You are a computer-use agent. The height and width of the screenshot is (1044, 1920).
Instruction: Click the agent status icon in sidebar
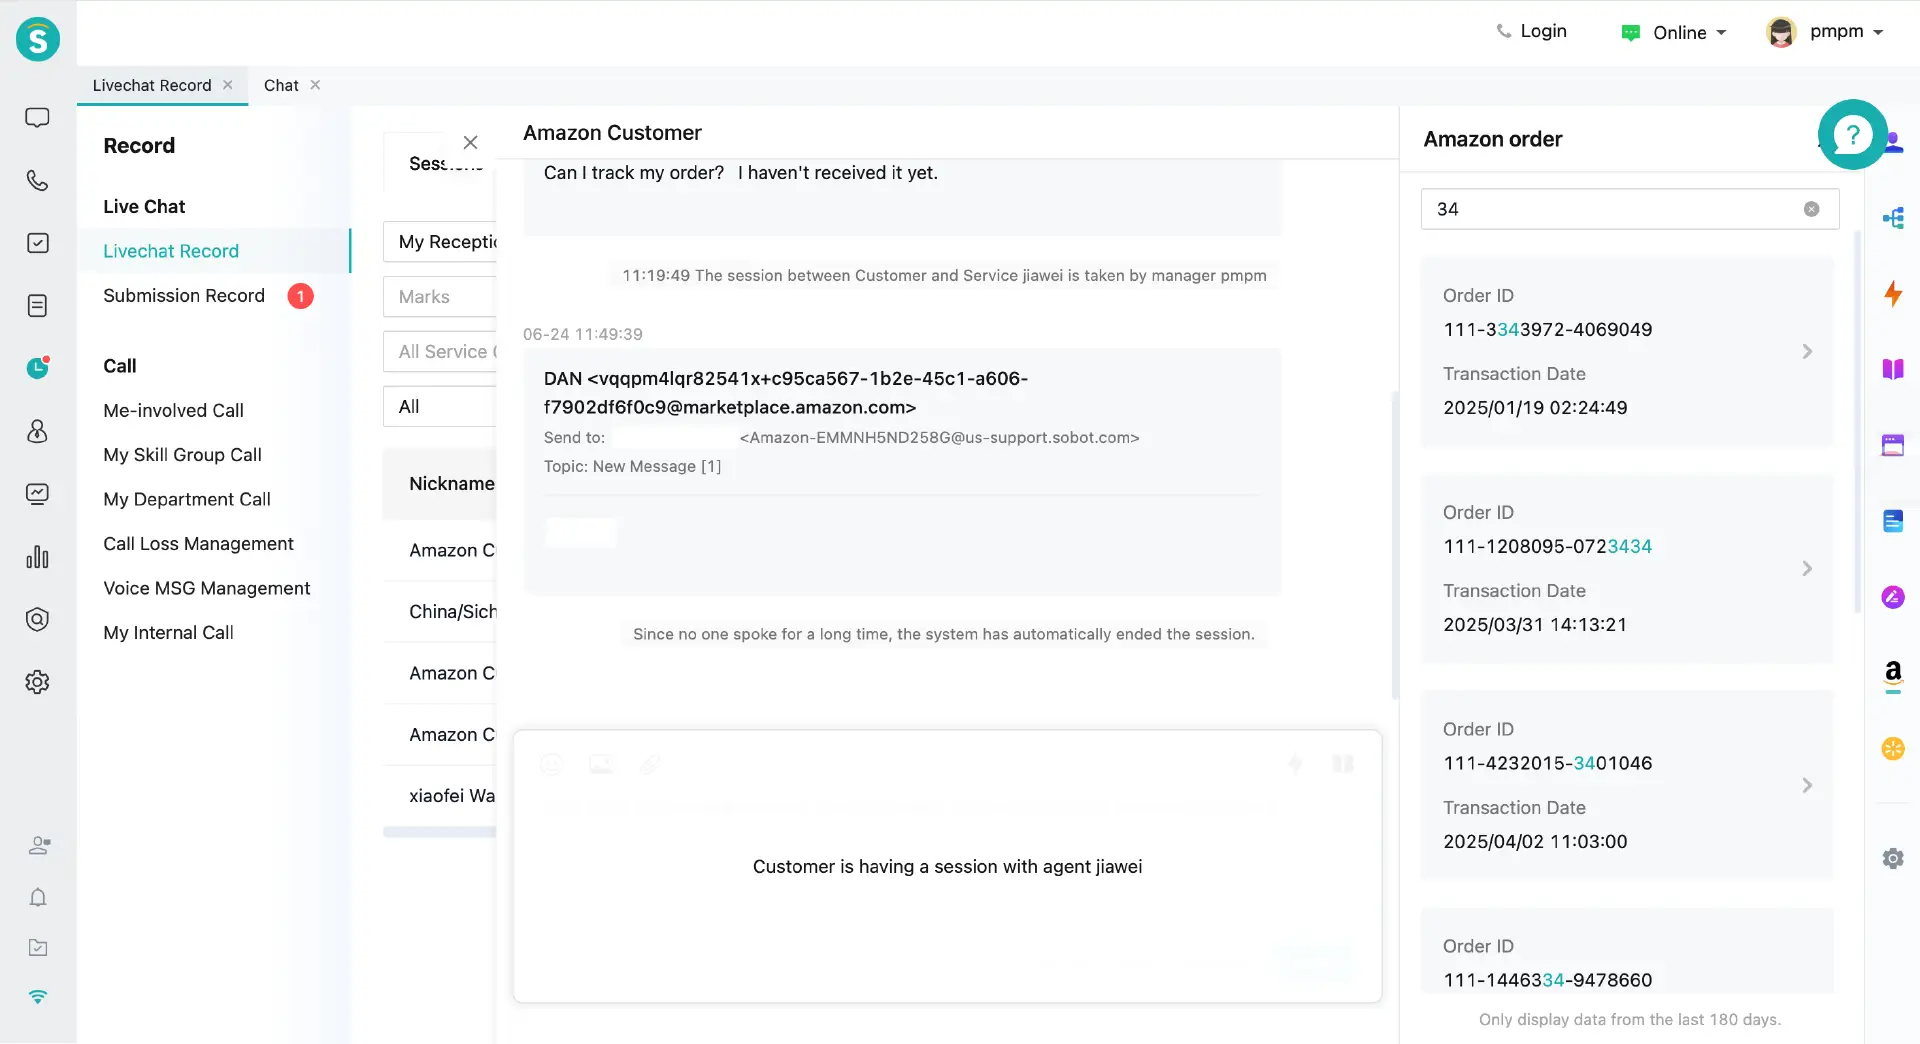(39, 846)
